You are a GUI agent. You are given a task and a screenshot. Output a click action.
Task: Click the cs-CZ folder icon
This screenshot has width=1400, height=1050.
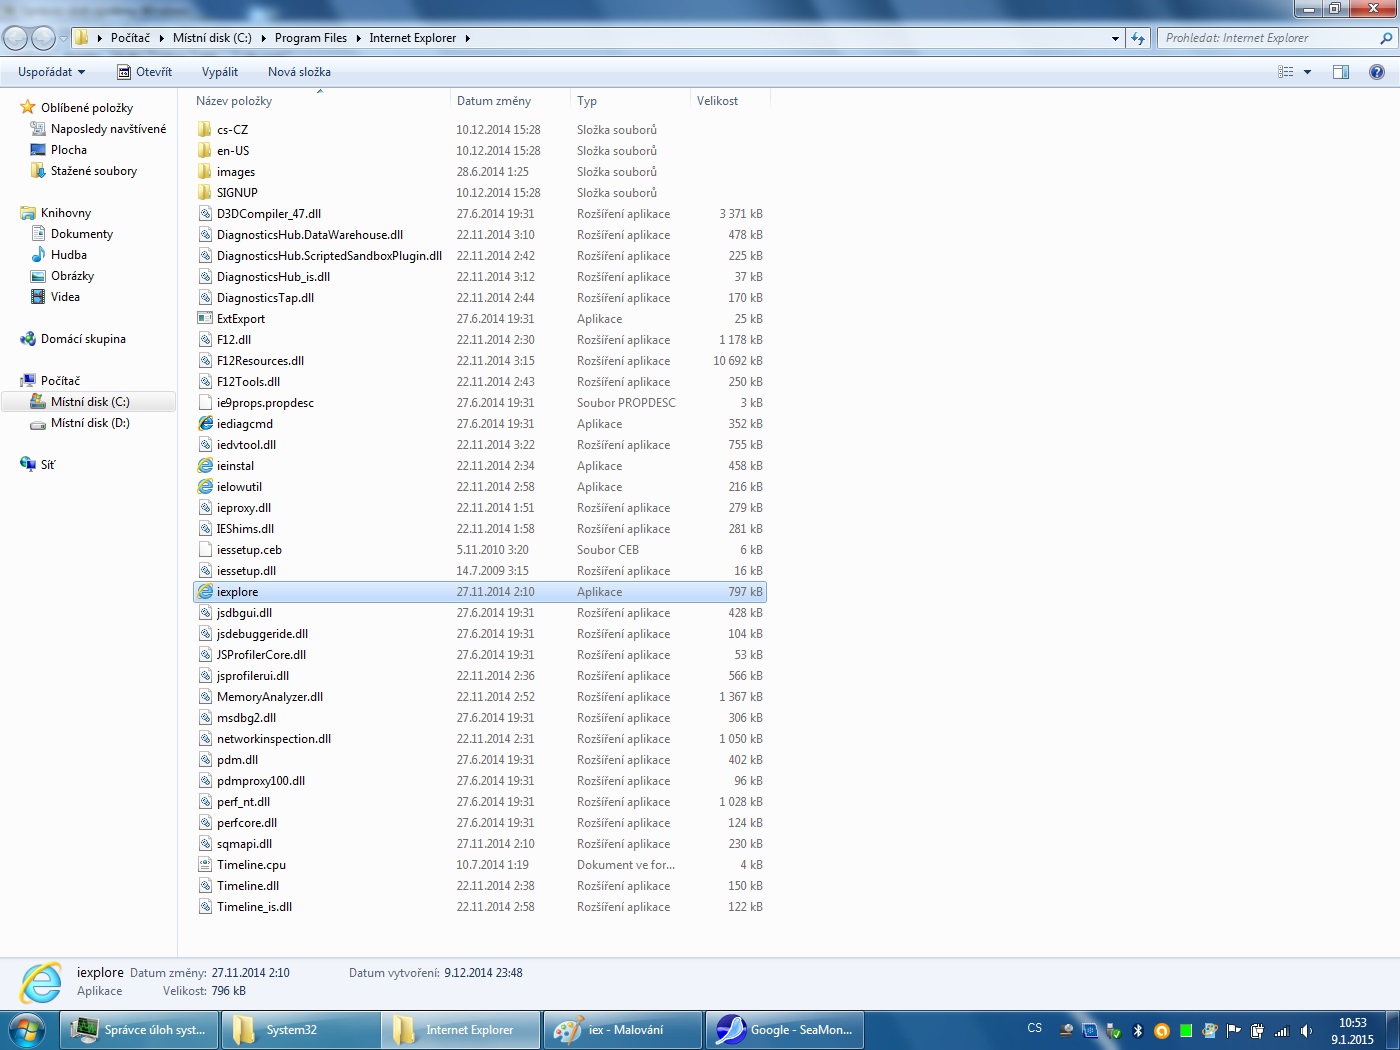point(205,130)
